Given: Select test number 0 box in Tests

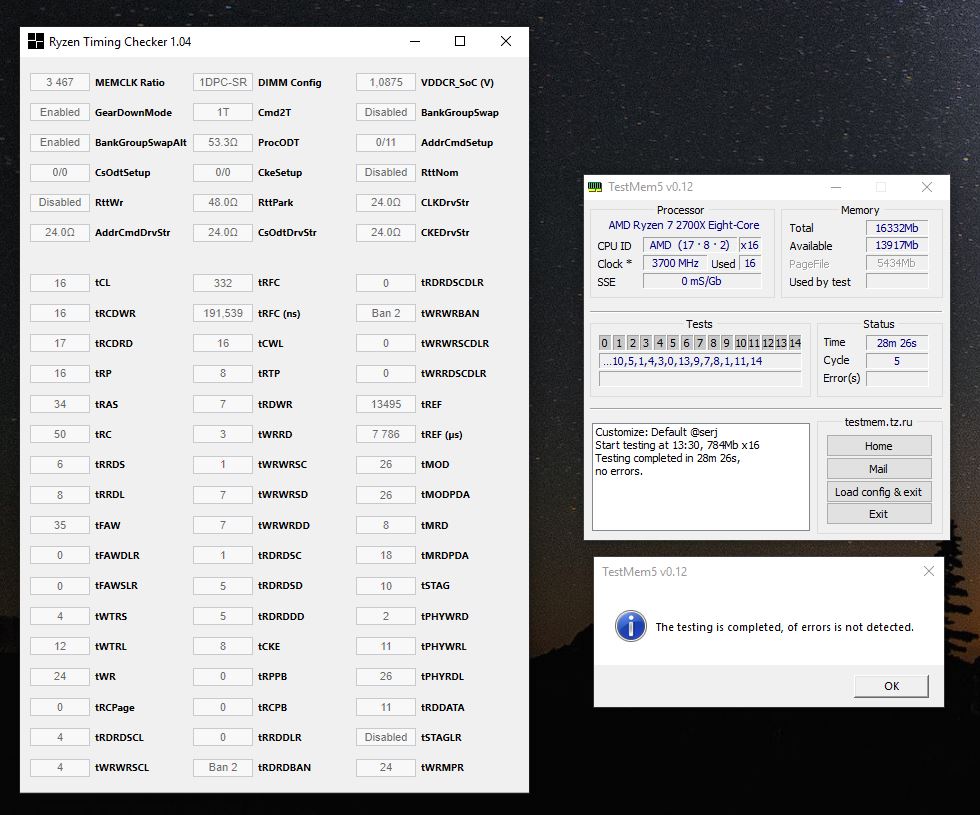Looking at the screenshot, I should tap(604, 342).
